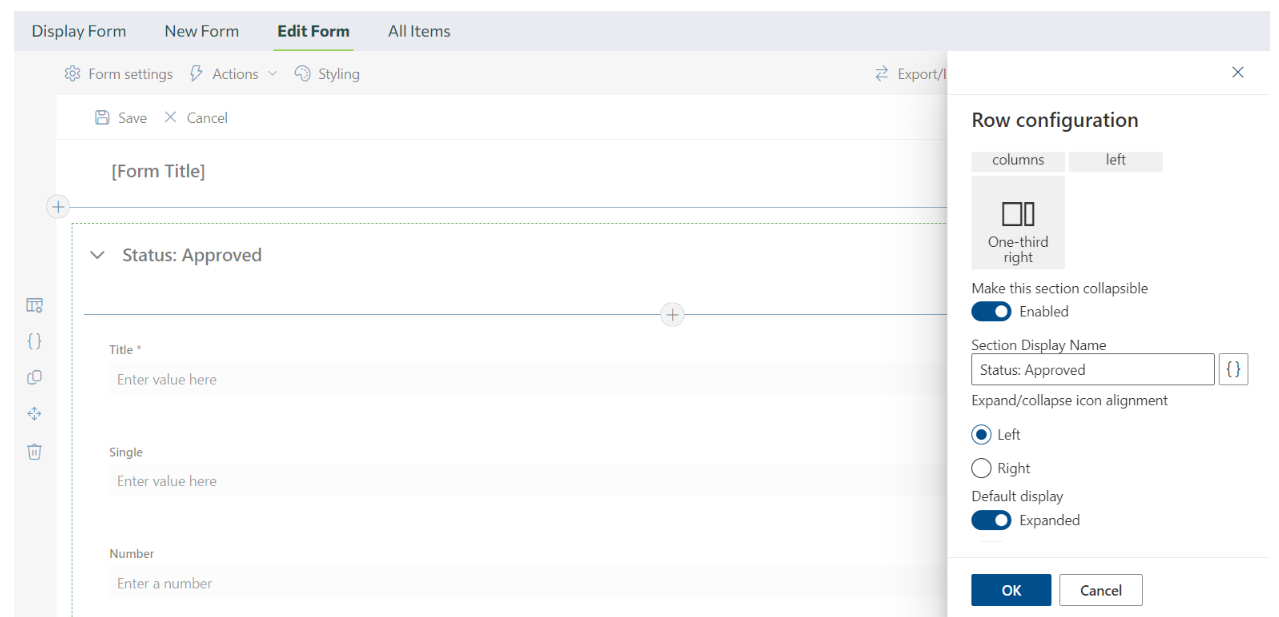Viewport: 1279px width, 617px height.
Task: Switch to the Display Form tab
Action: 79,31
